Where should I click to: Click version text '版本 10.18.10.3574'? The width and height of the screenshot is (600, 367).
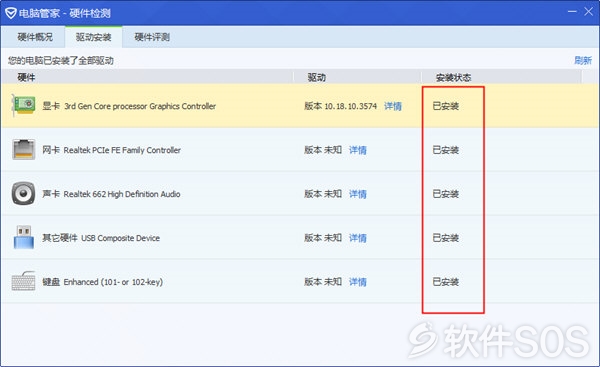341,106
